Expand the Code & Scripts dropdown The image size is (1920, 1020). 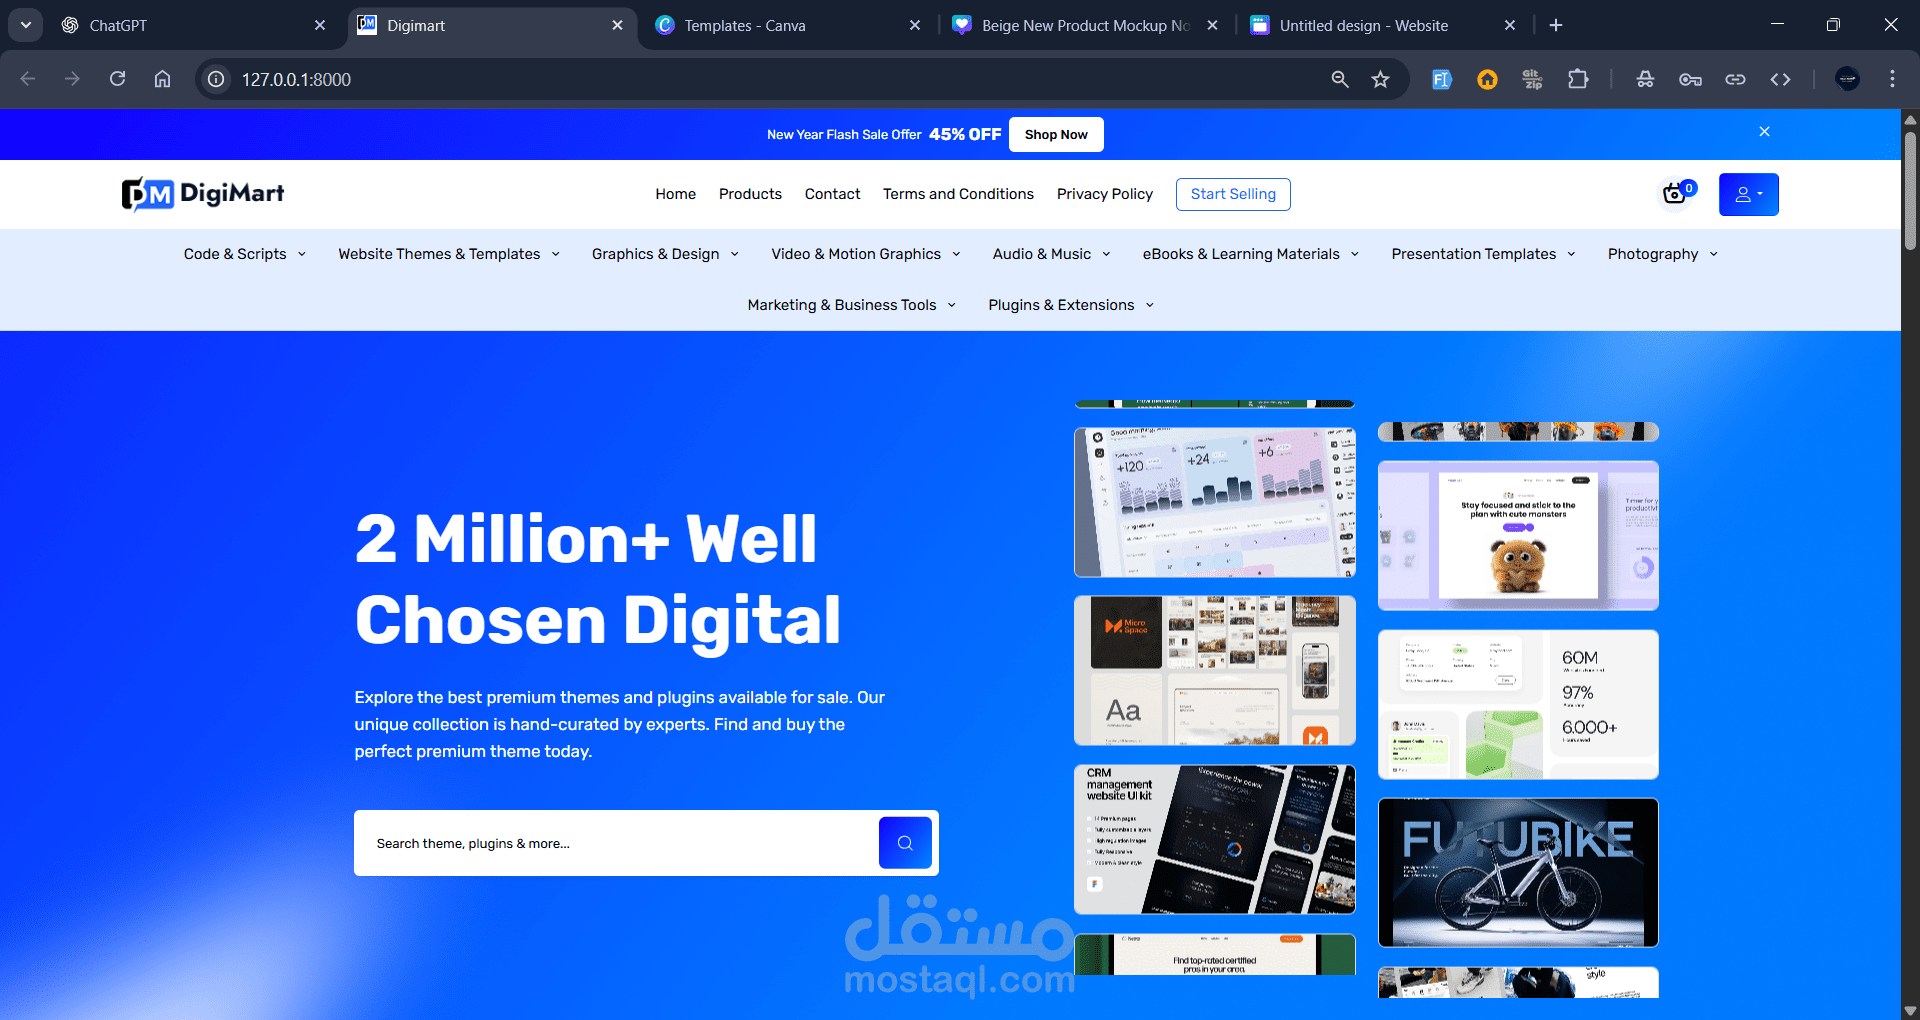click(243, 254)
